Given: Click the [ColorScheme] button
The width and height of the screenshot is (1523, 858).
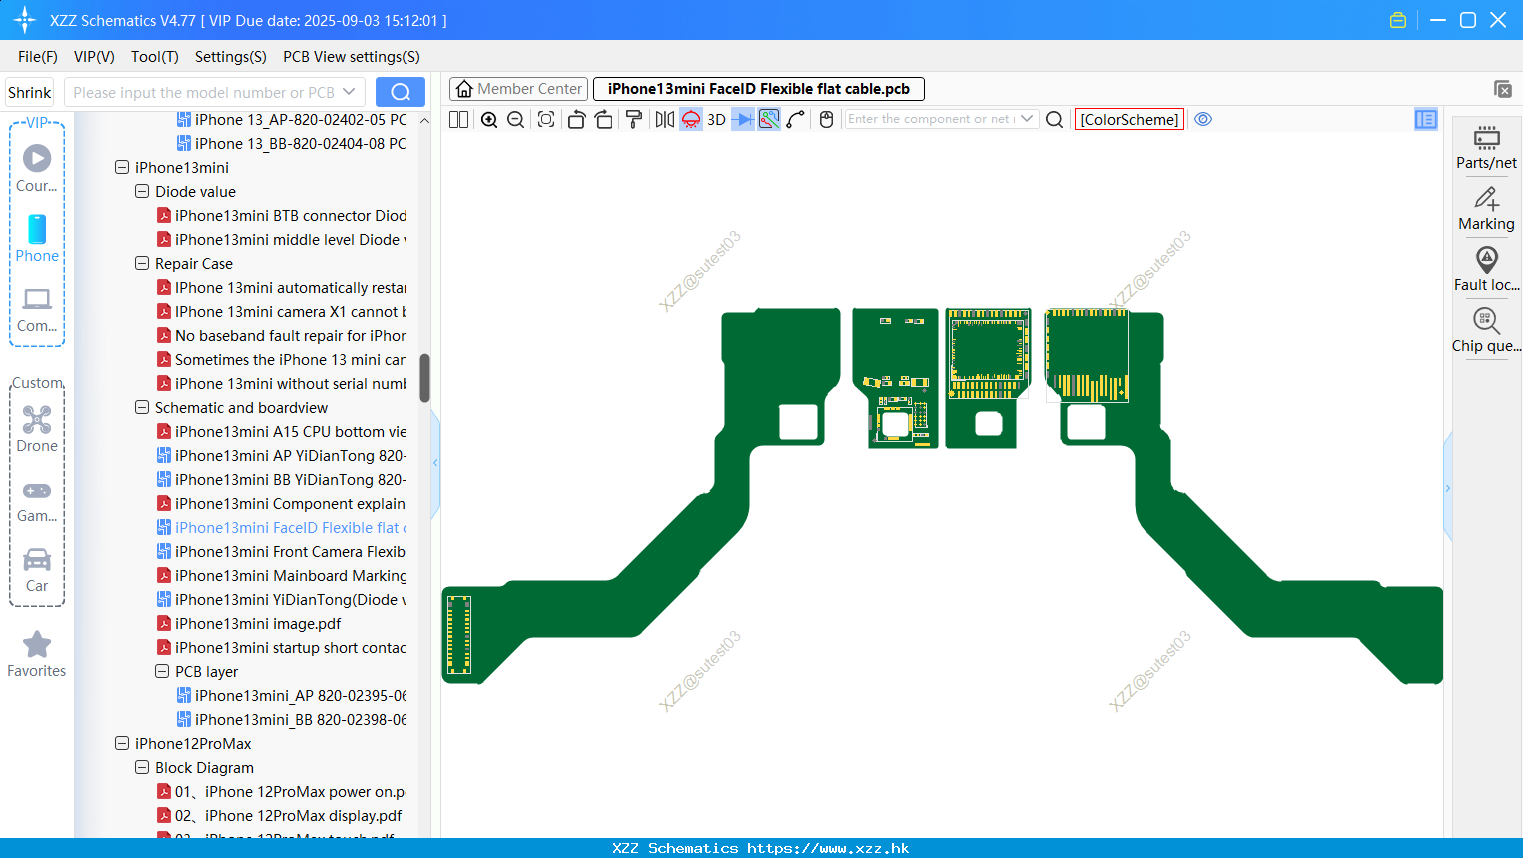Looking at the screenshot, I should pos(1129,119).
